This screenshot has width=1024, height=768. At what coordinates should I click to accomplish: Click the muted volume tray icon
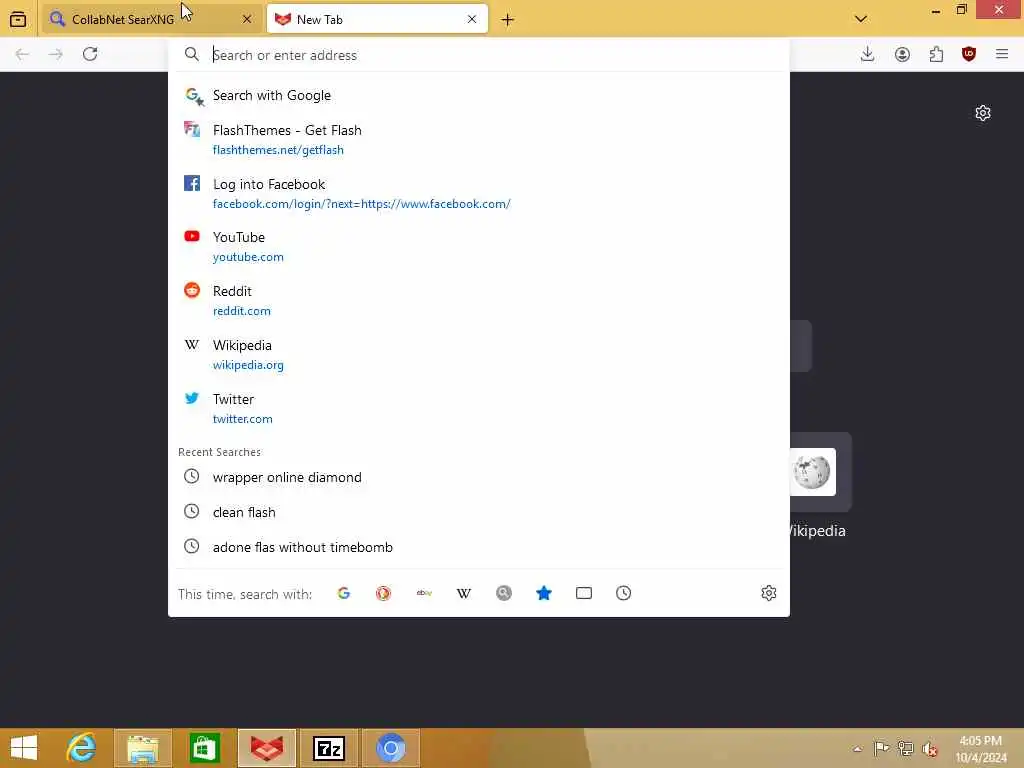[930, 749]
